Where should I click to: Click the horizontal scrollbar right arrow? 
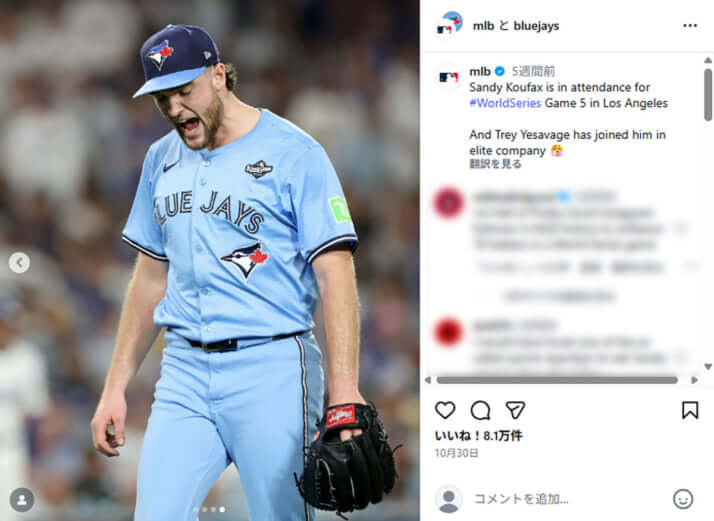(694, 380)
